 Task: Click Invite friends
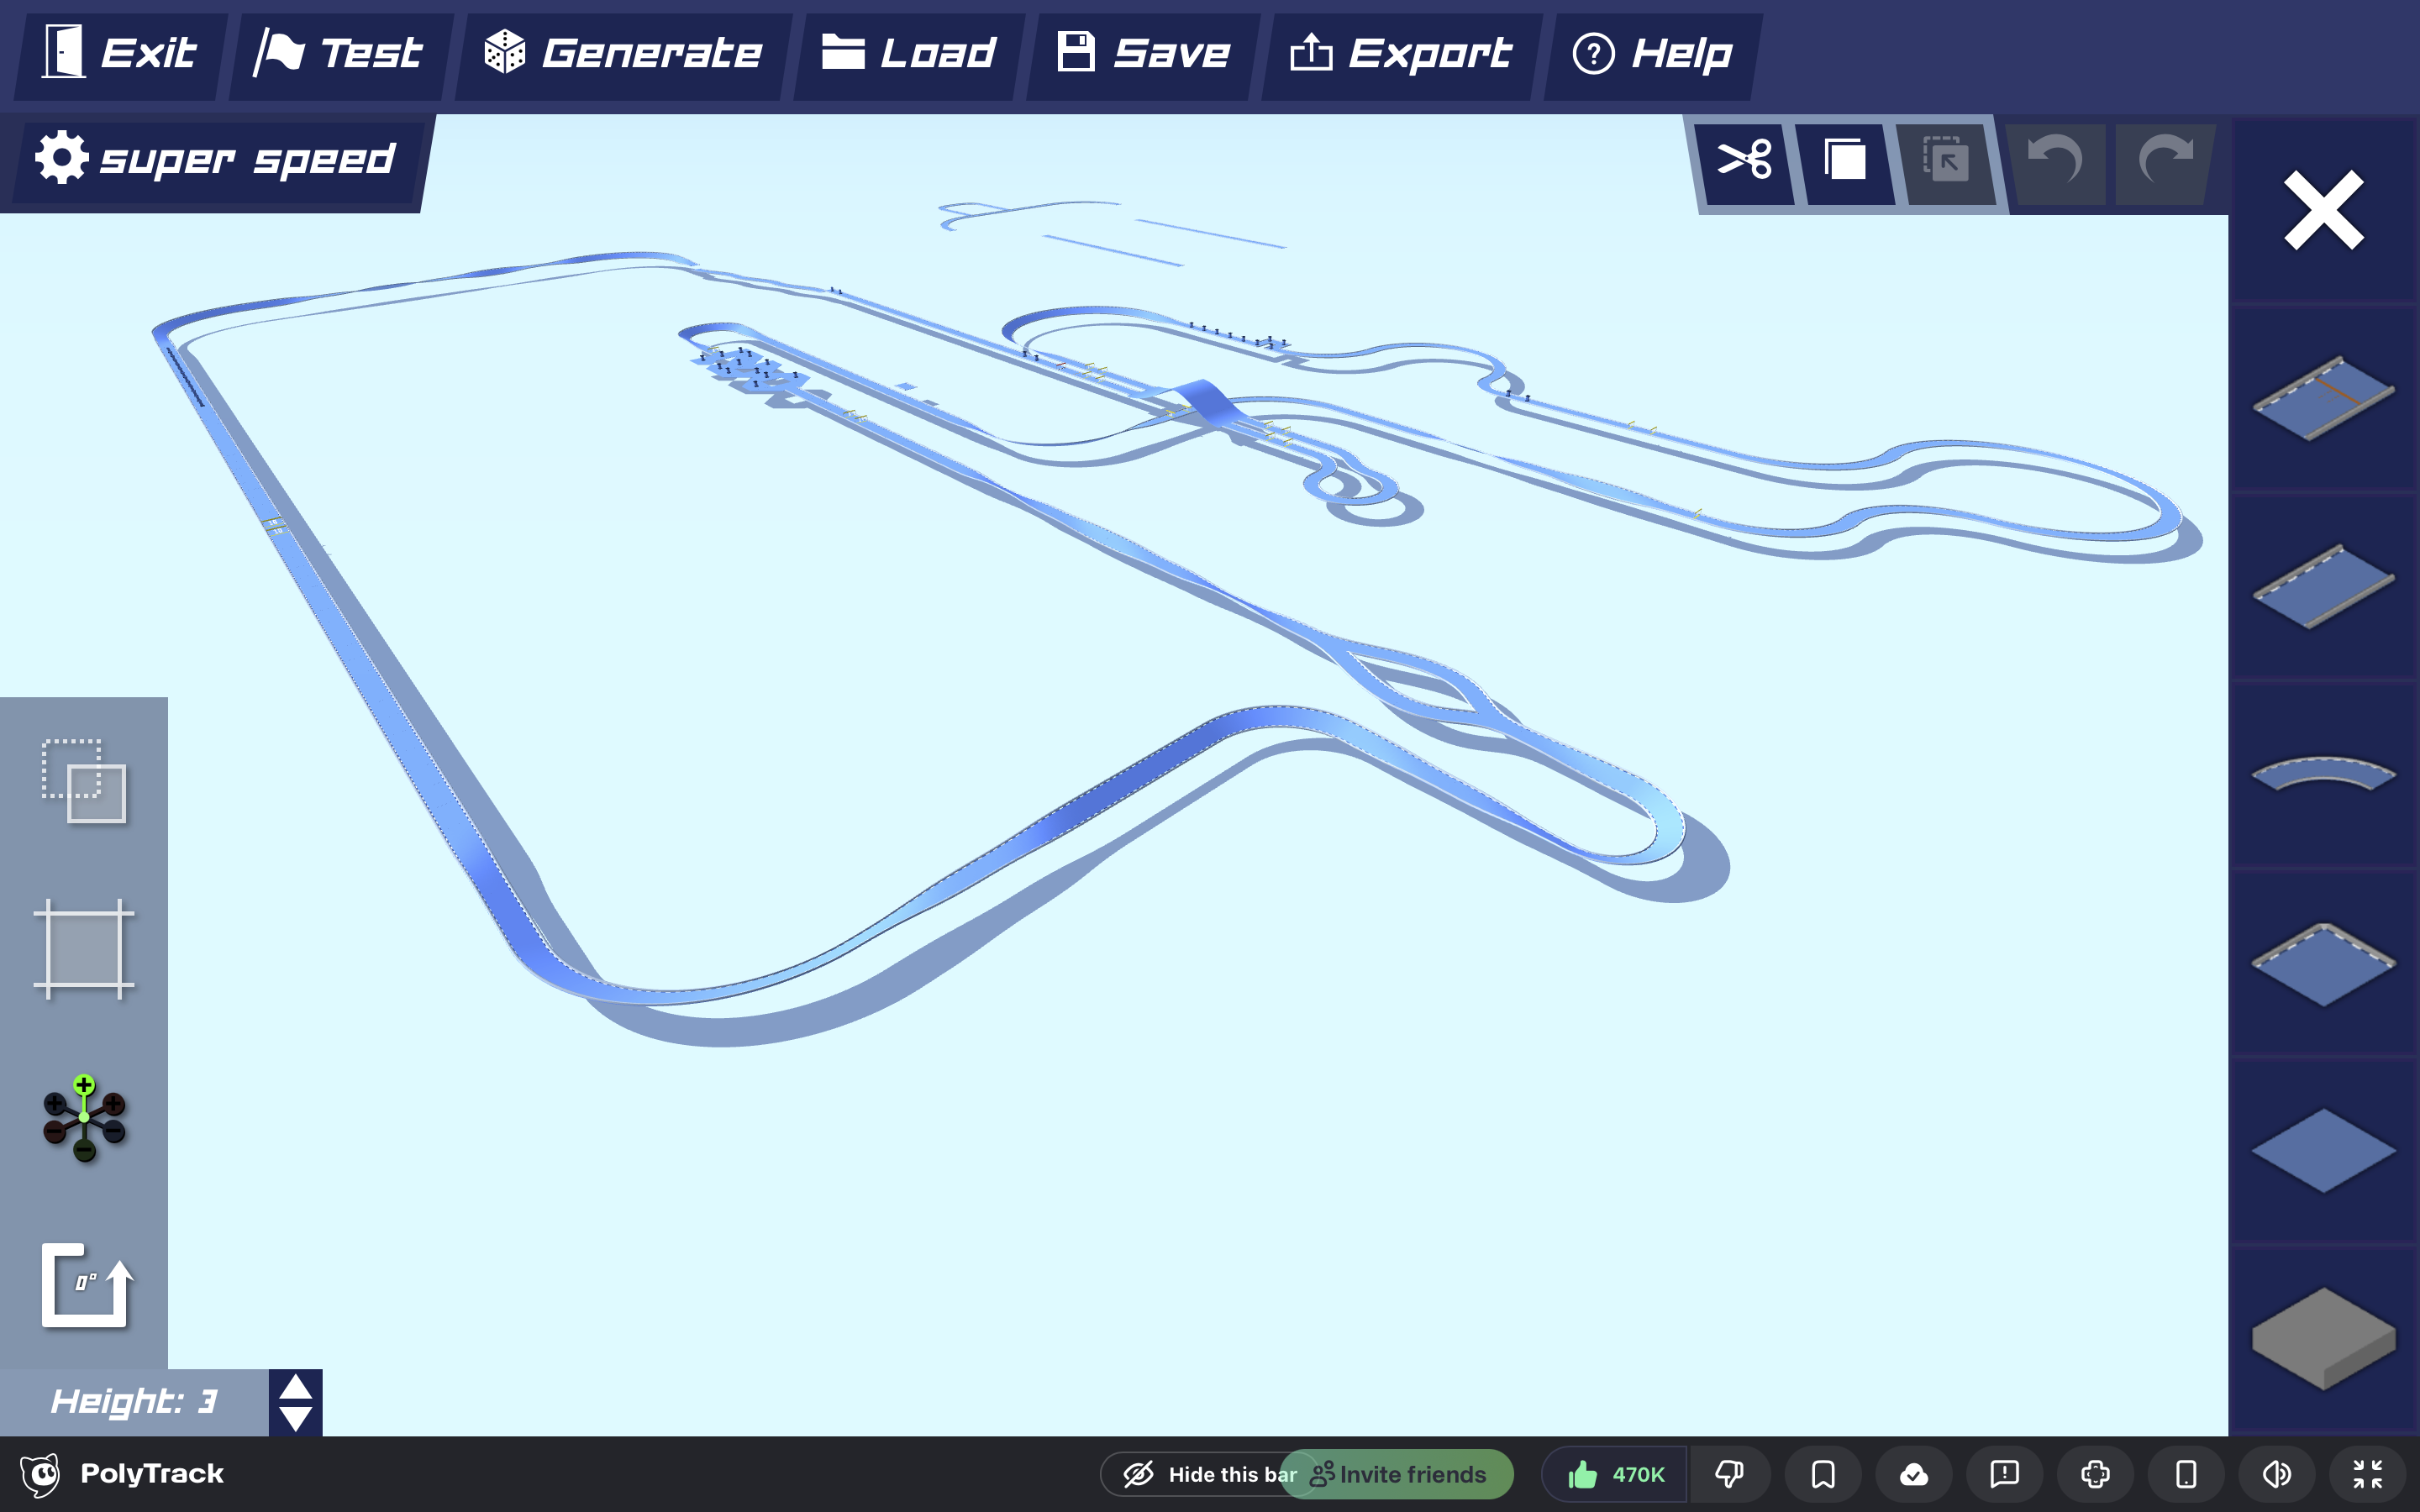pos(1398,1474)
